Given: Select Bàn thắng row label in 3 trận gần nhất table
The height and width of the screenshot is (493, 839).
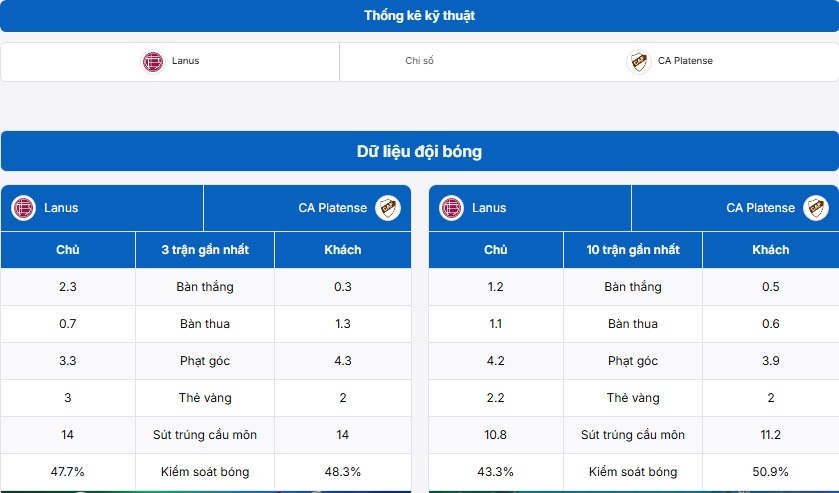Looking at the screenshot, I should (206, 287).
